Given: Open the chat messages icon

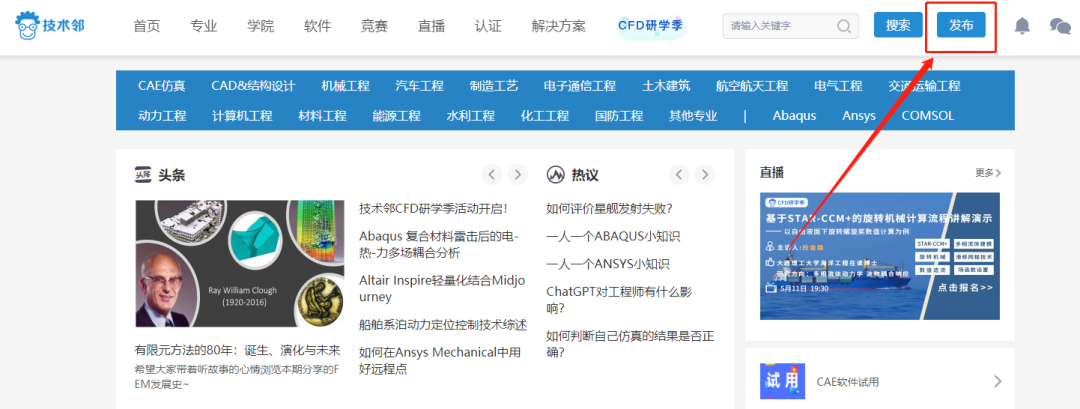Looking at the screenshot, I should (1059, 26).
